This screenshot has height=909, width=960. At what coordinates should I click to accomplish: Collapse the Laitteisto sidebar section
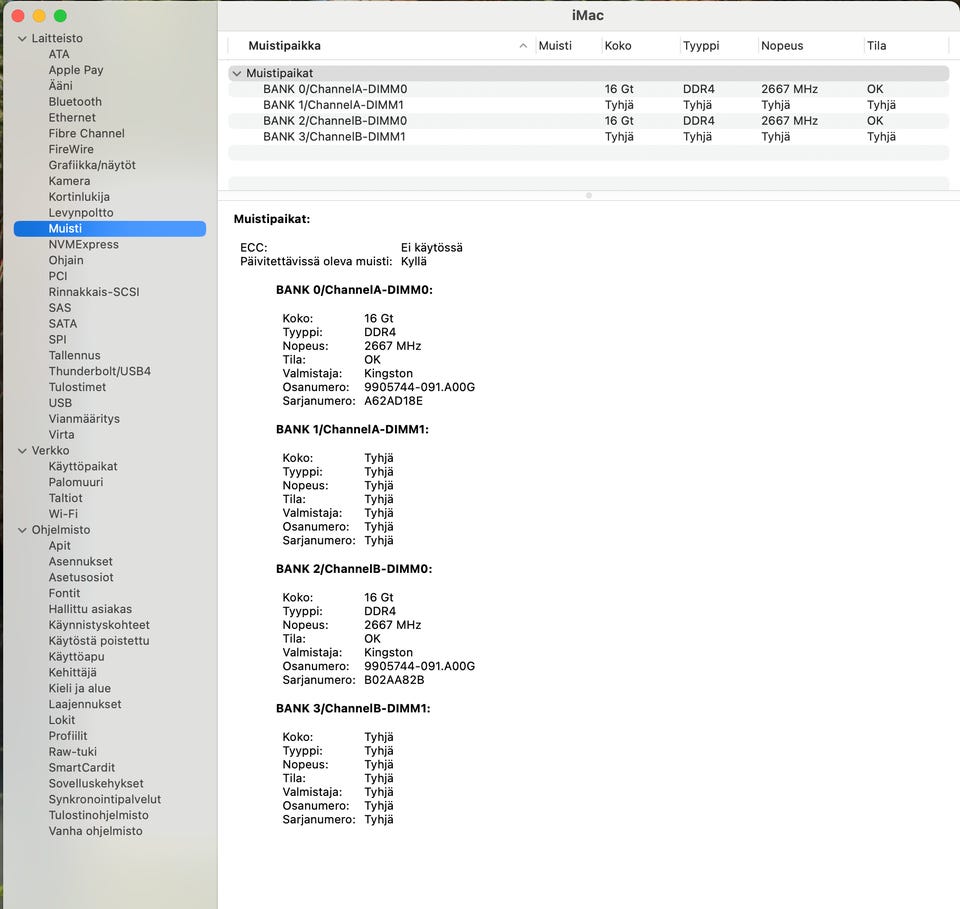pyautogui.click(x=22, y=38)
